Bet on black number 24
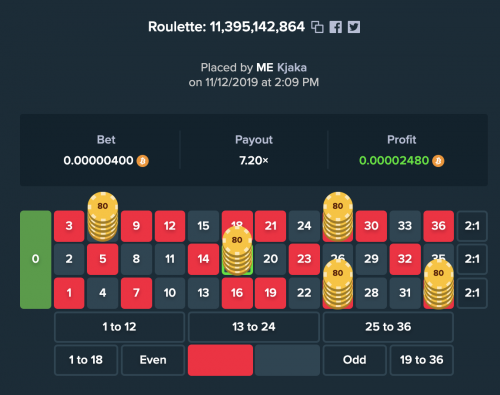Viewport: 500px width, 395px height. click(304, 226)
